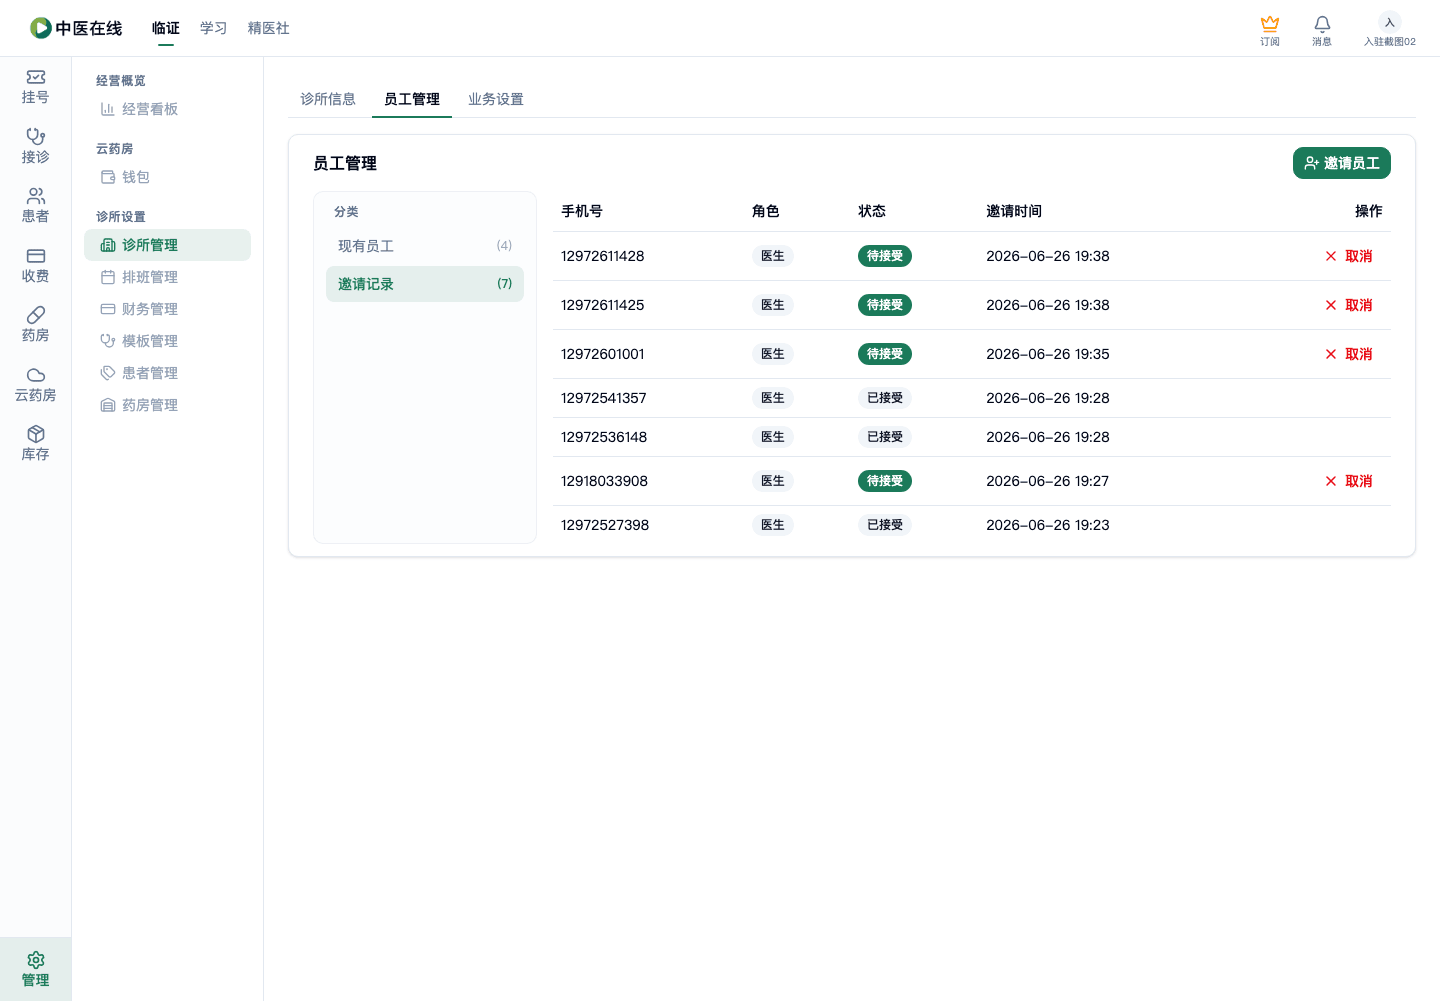Click phone number 12972541357
The width and height of the screenshot is (1440, 1001).
coord(604,398)
